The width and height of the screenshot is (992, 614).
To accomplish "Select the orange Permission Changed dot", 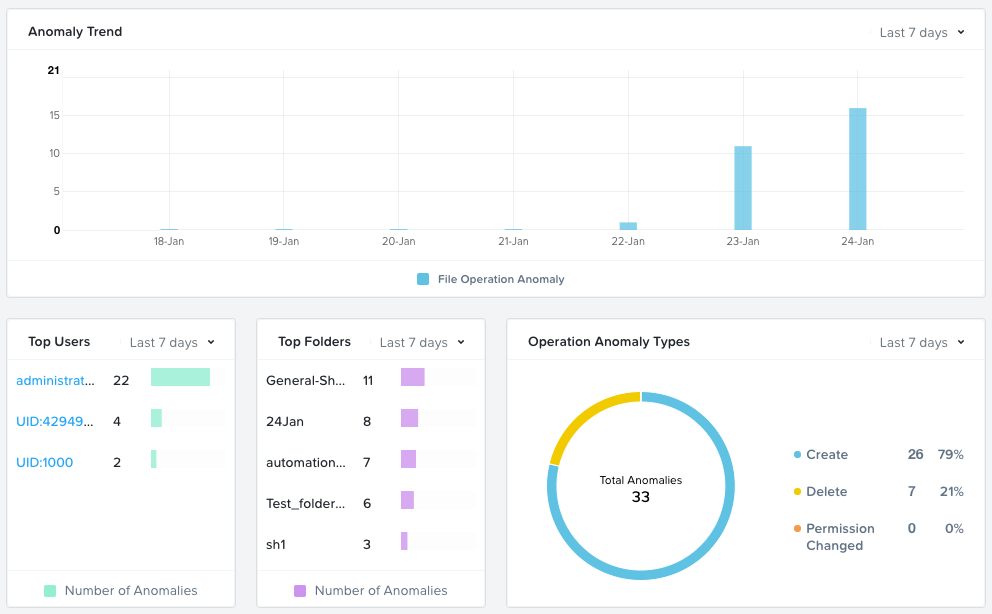I will point(797,529).
